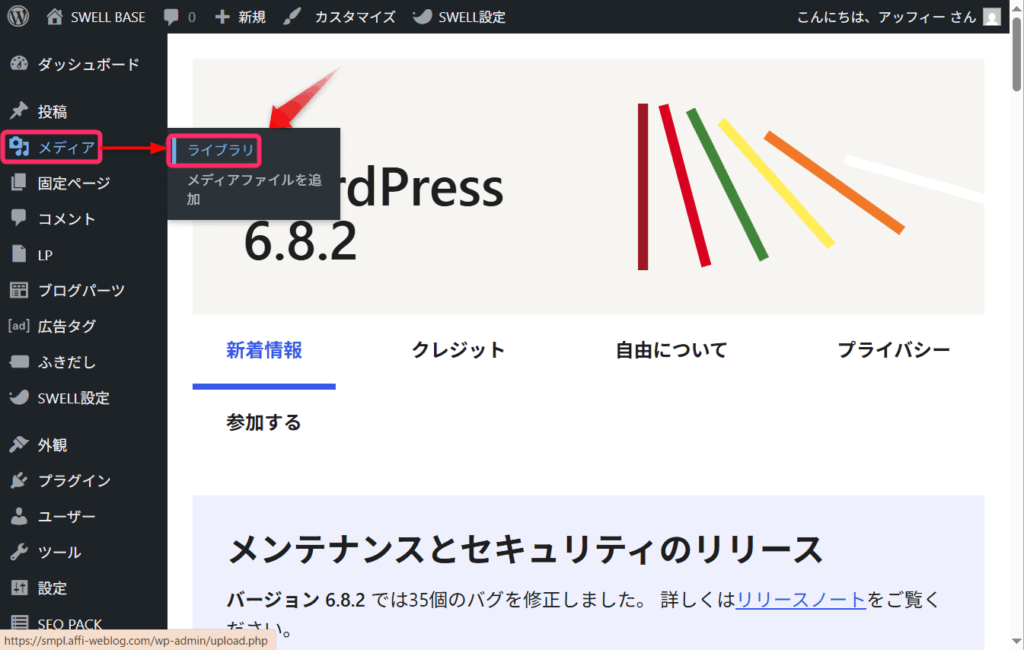Click the プラグイン plug icon
Viewport: 1024px width, 650px height.
click(x=19, y=480)
